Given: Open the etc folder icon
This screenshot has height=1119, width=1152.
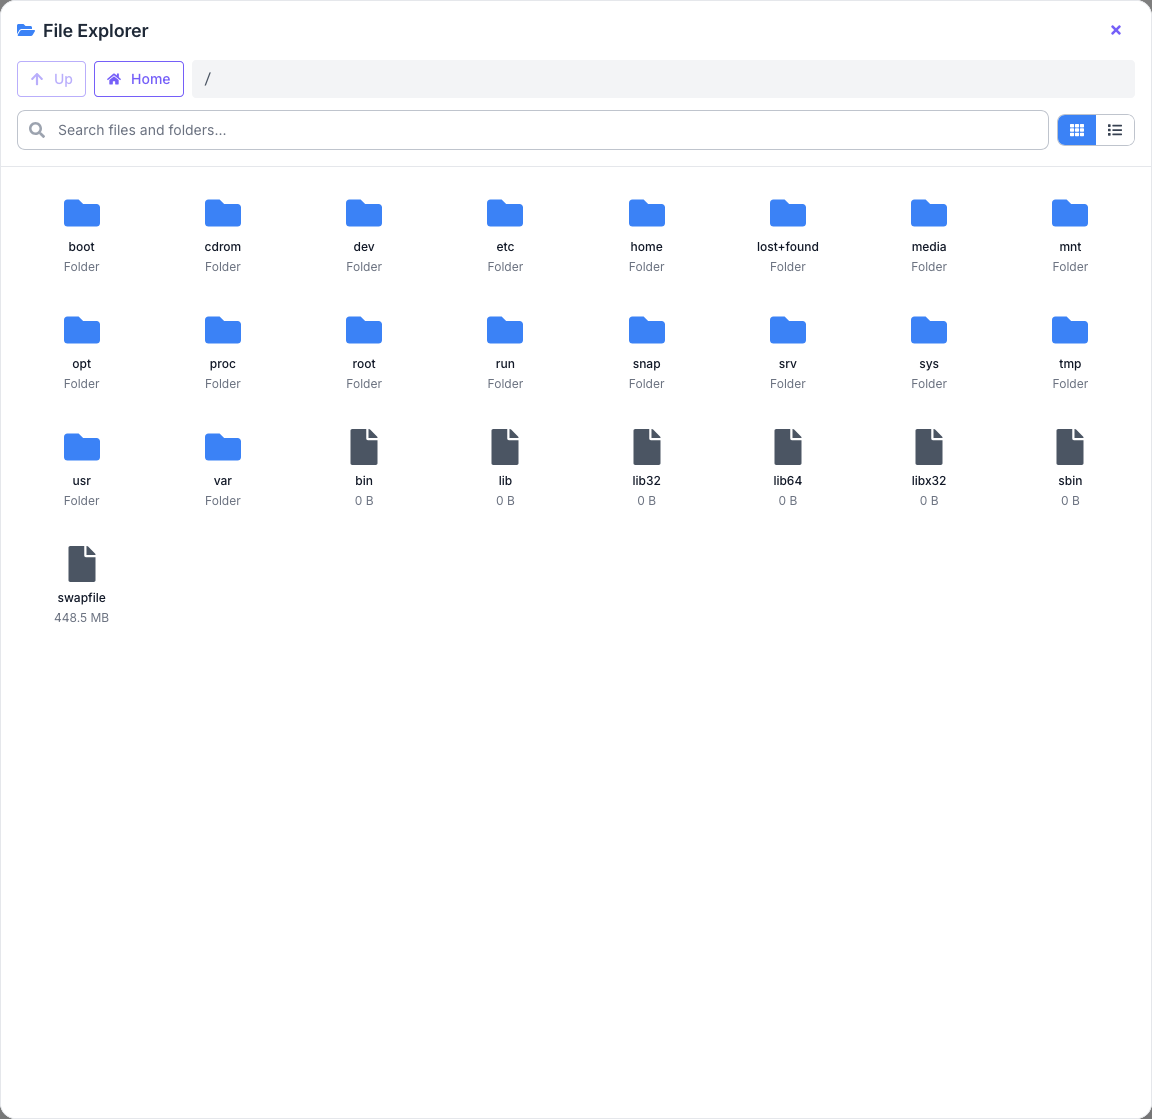Looking at the screenshot, I should 505,213.
